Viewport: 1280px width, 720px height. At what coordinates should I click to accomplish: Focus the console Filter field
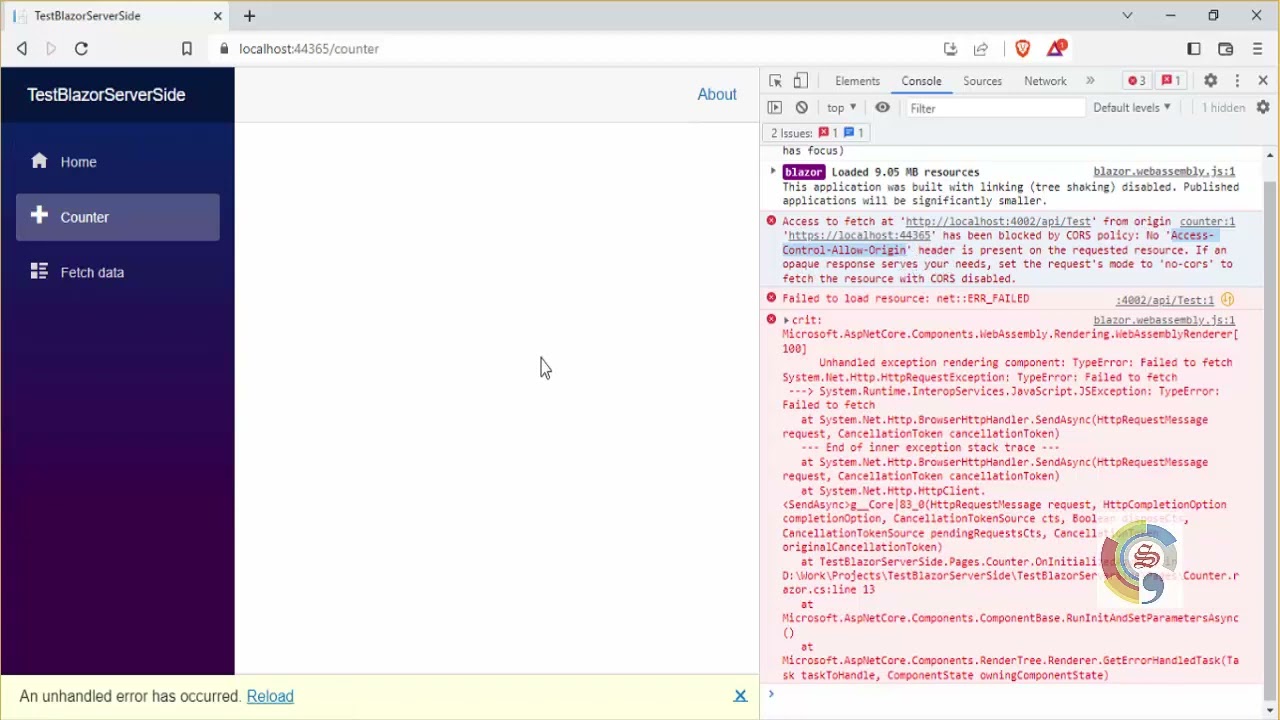pos(994,108)
